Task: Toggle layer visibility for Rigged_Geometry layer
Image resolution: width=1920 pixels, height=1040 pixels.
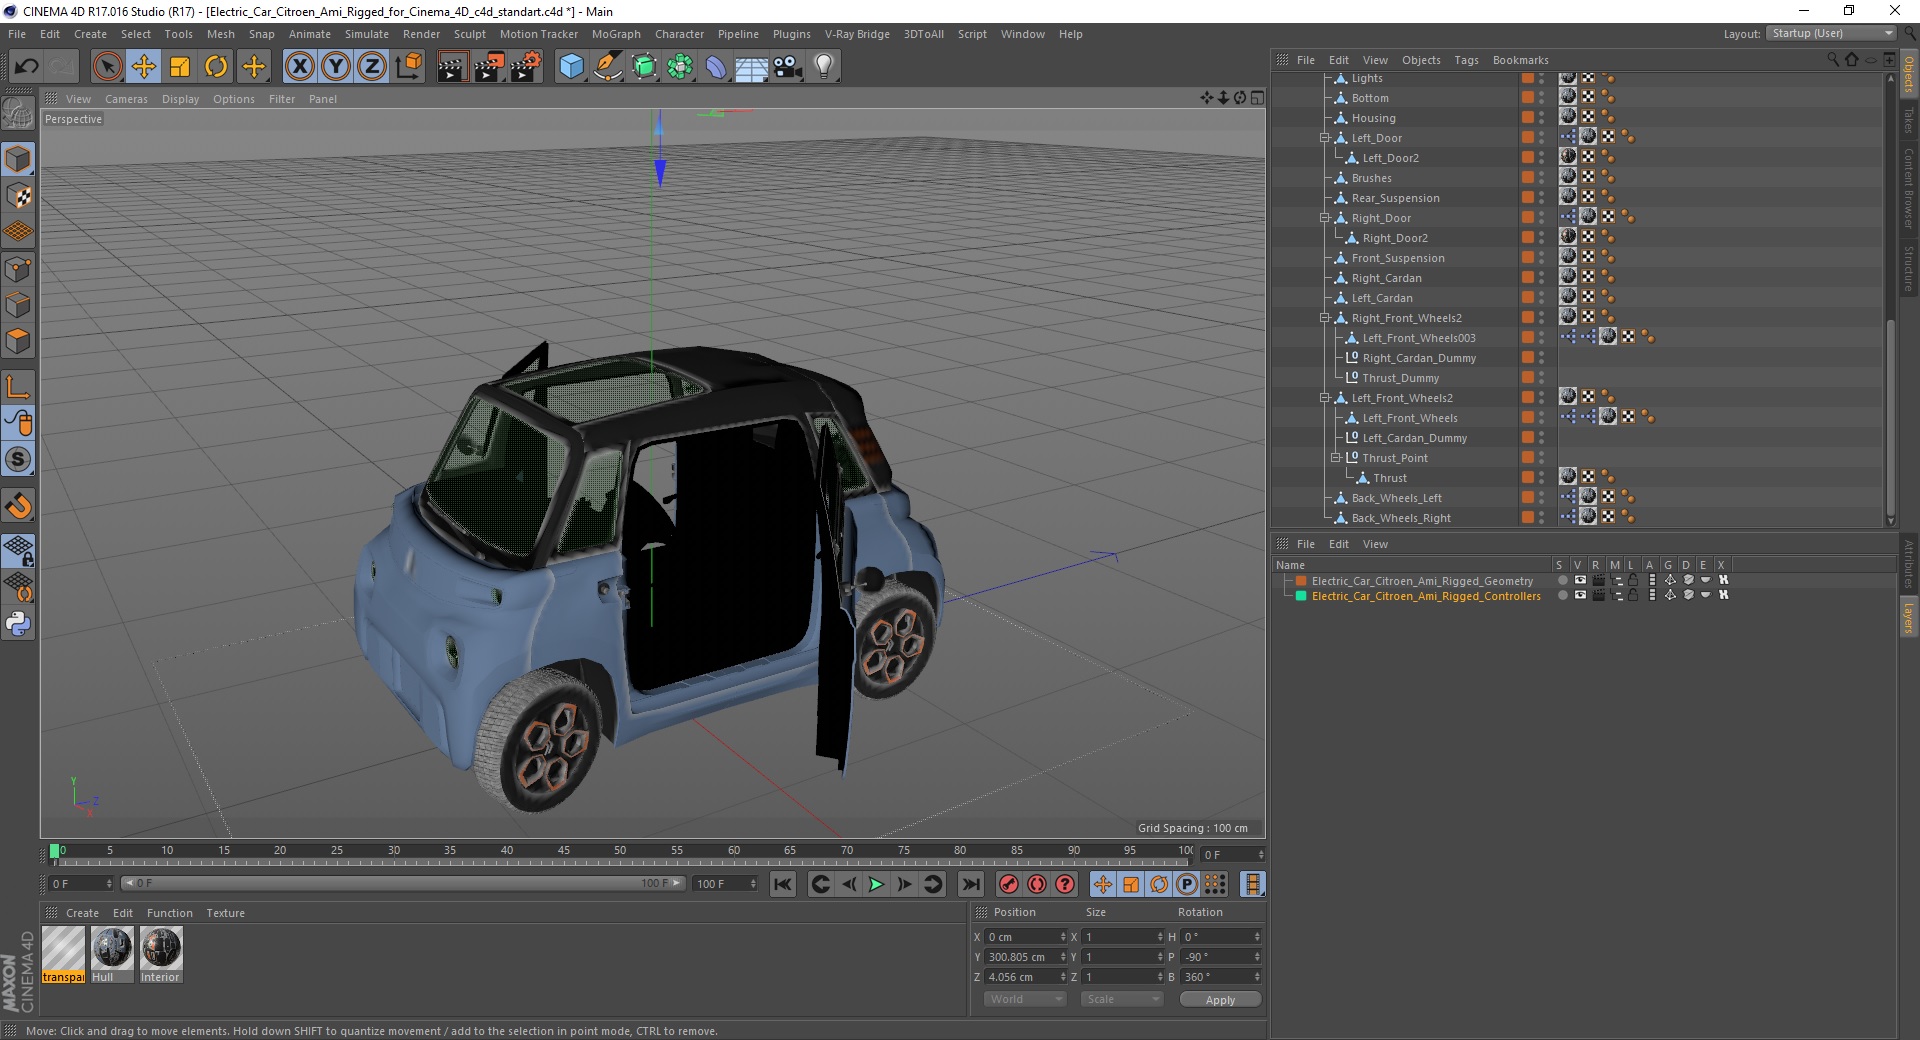Action: [1580, 580]
